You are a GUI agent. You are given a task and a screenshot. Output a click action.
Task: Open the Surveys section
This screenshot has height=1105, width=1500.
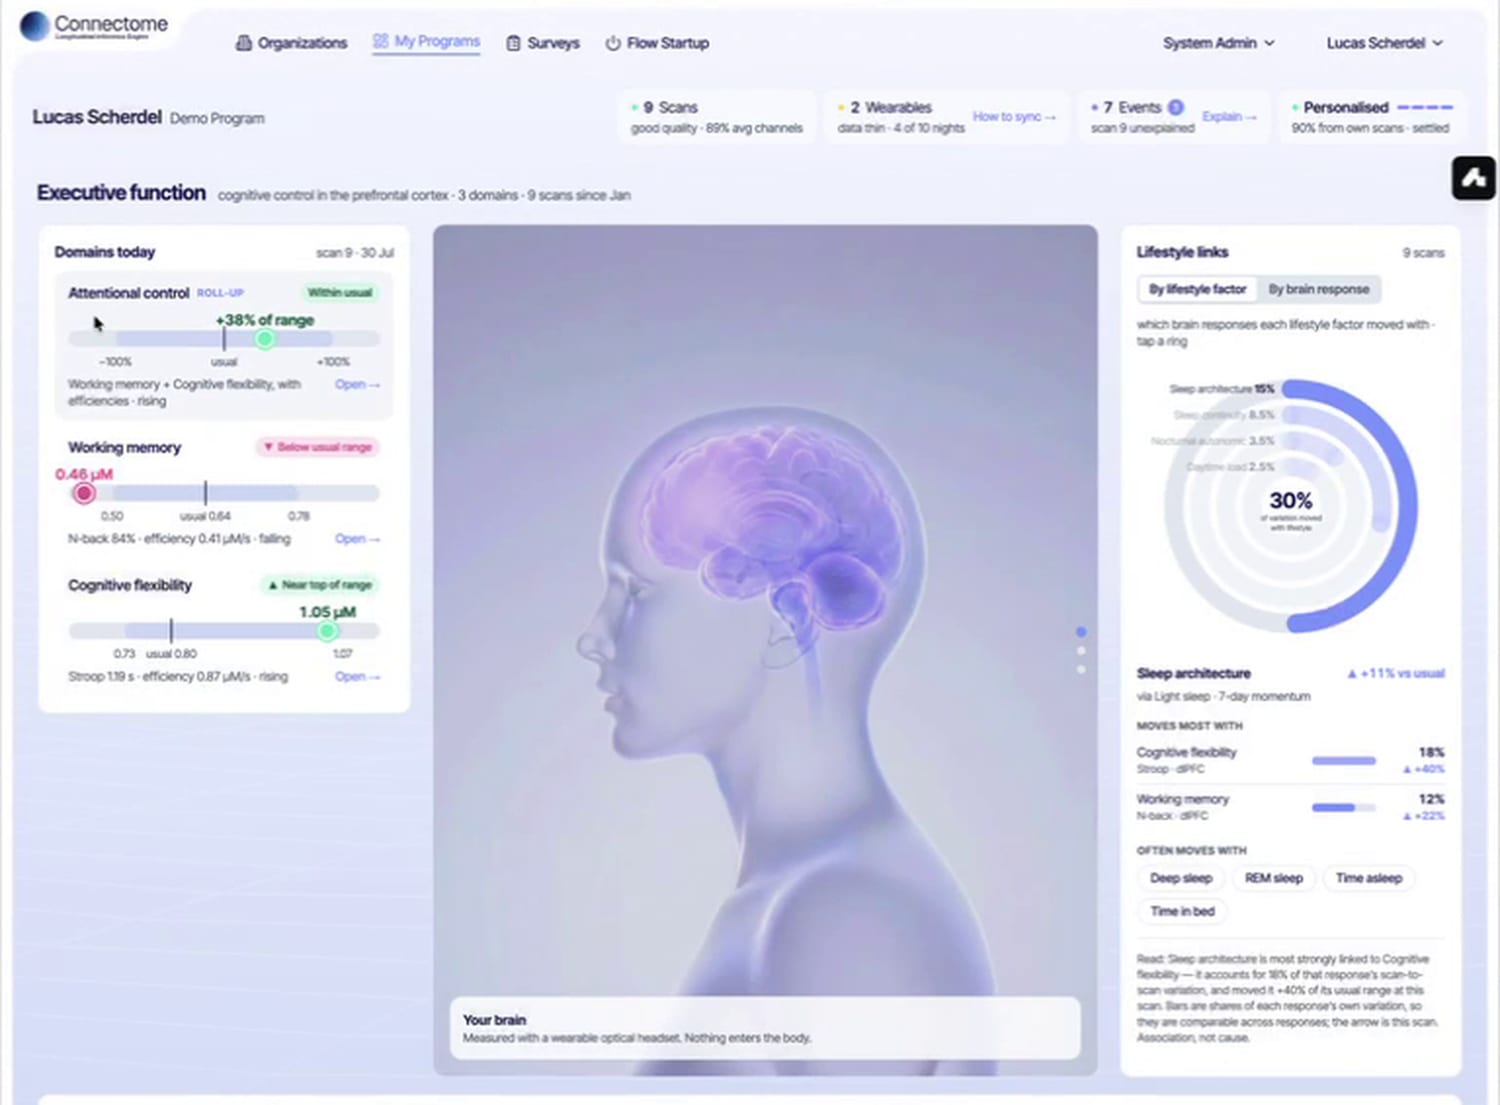click(543, 43)
